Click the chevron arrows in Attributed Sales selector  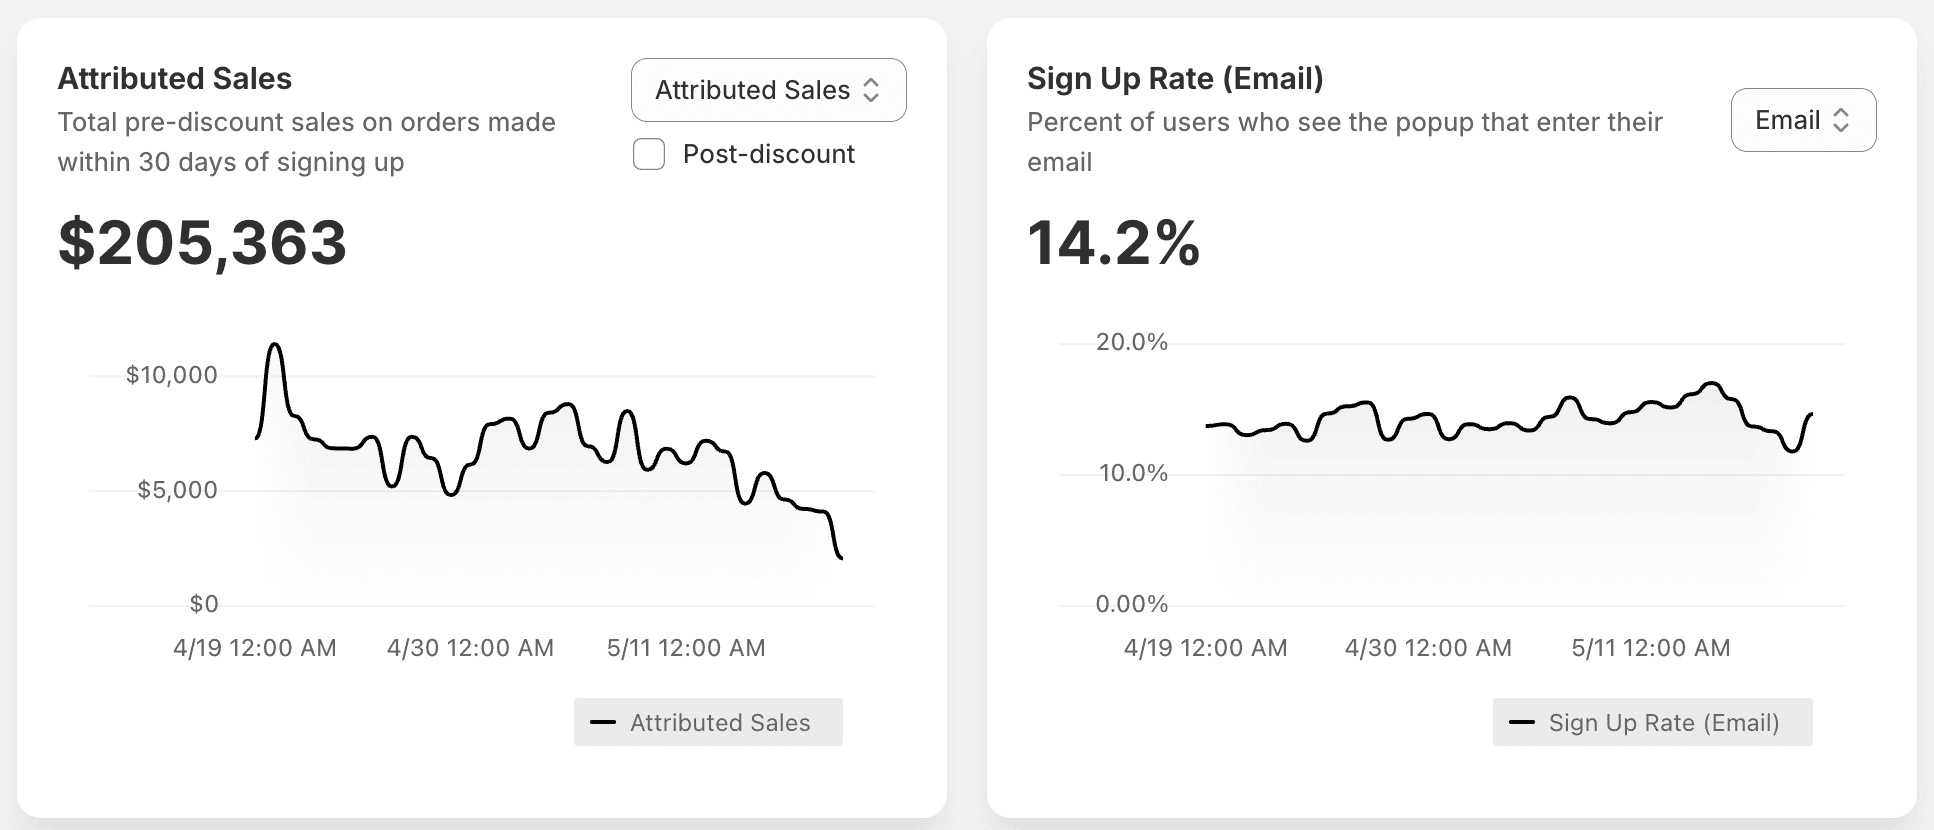pyautogui.click(x=871, y=90)
